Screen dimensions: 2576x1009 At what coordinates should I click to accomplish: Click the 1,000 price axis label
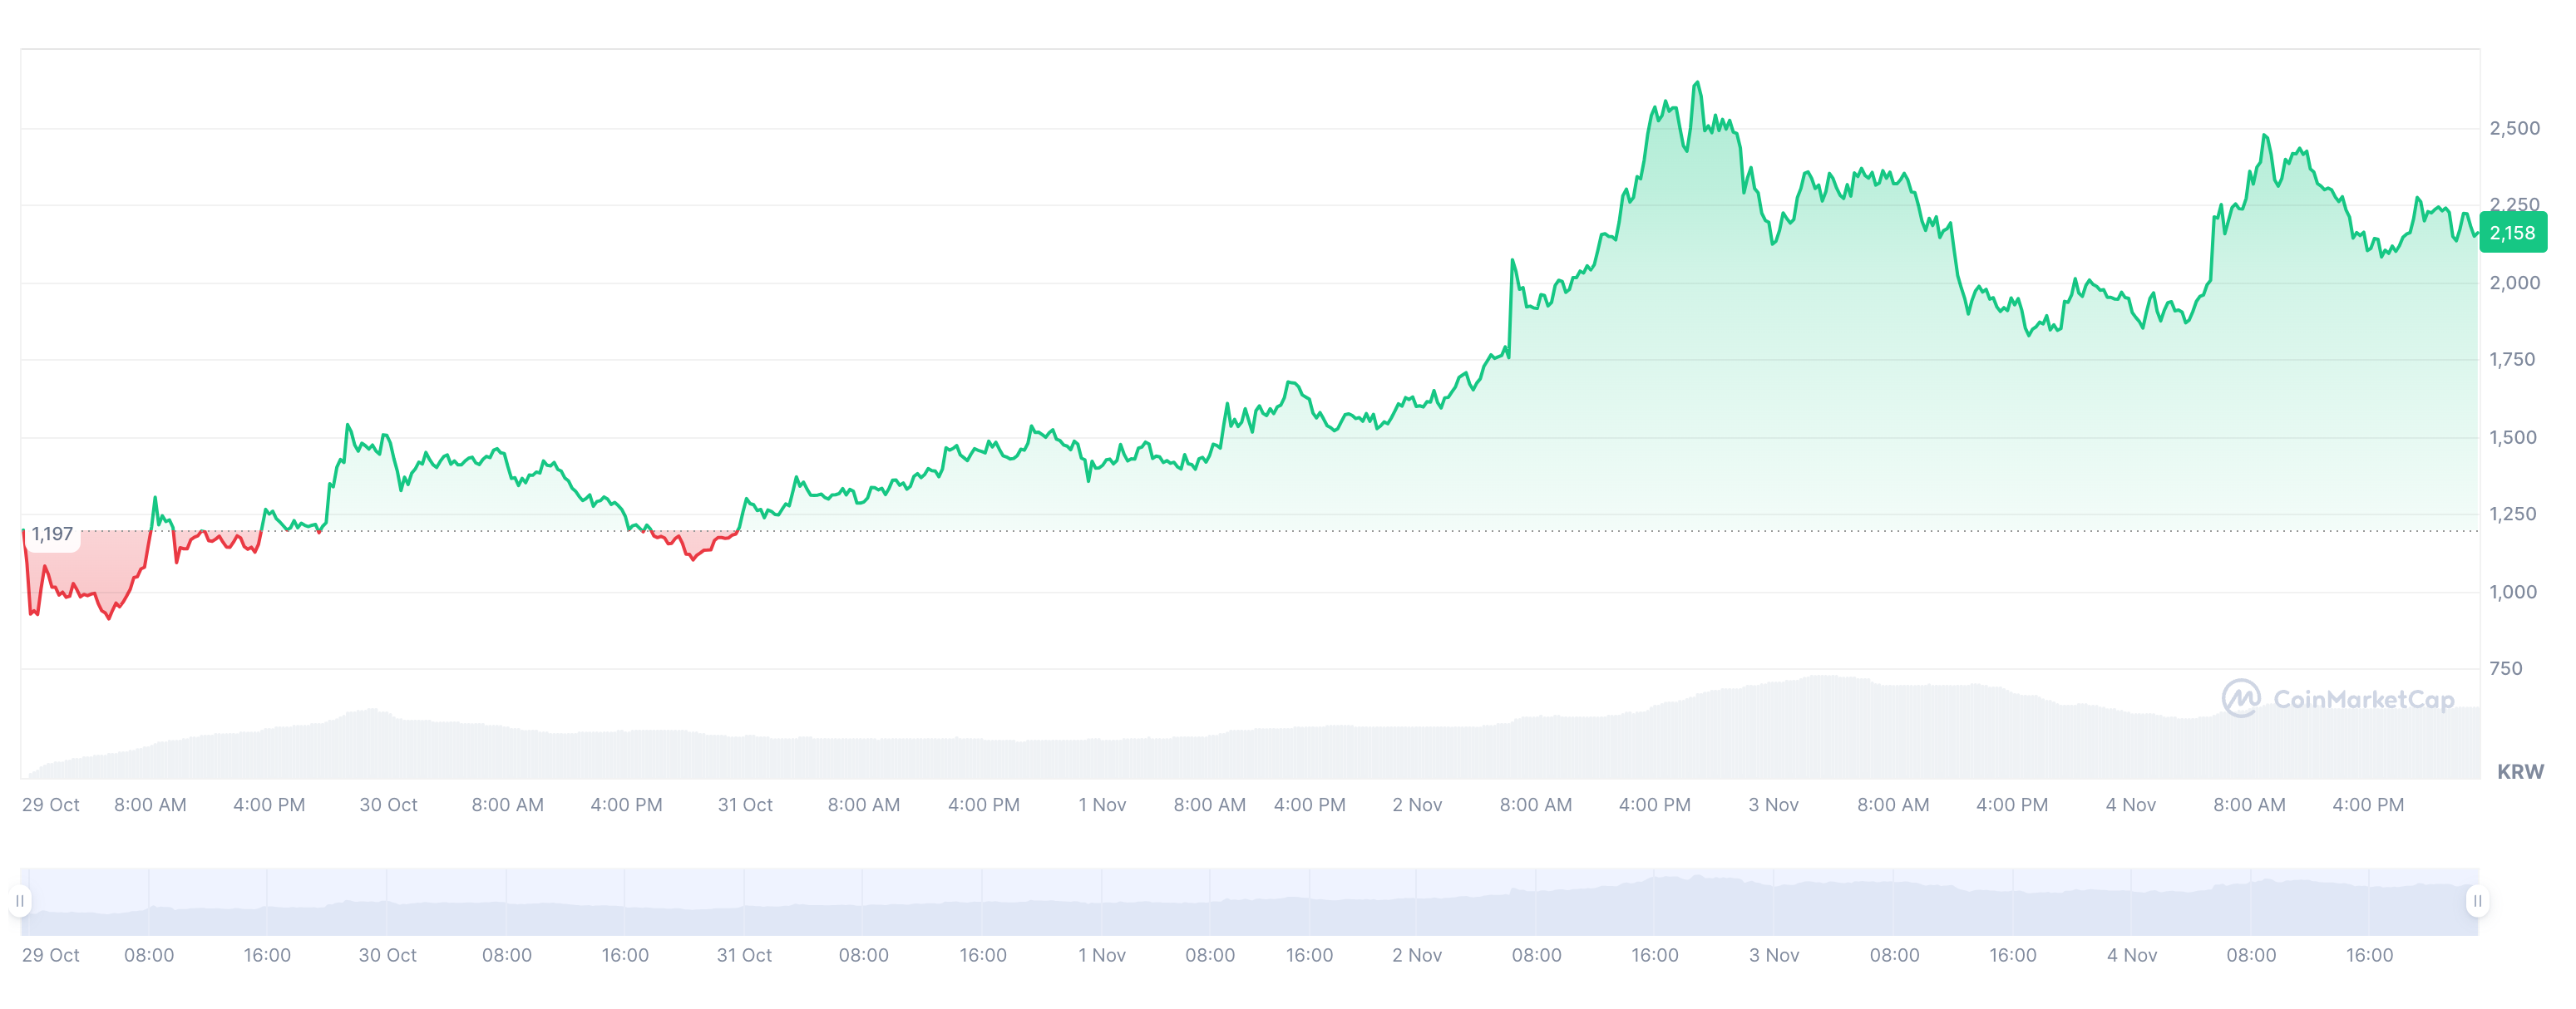(x=2512, y=591)
